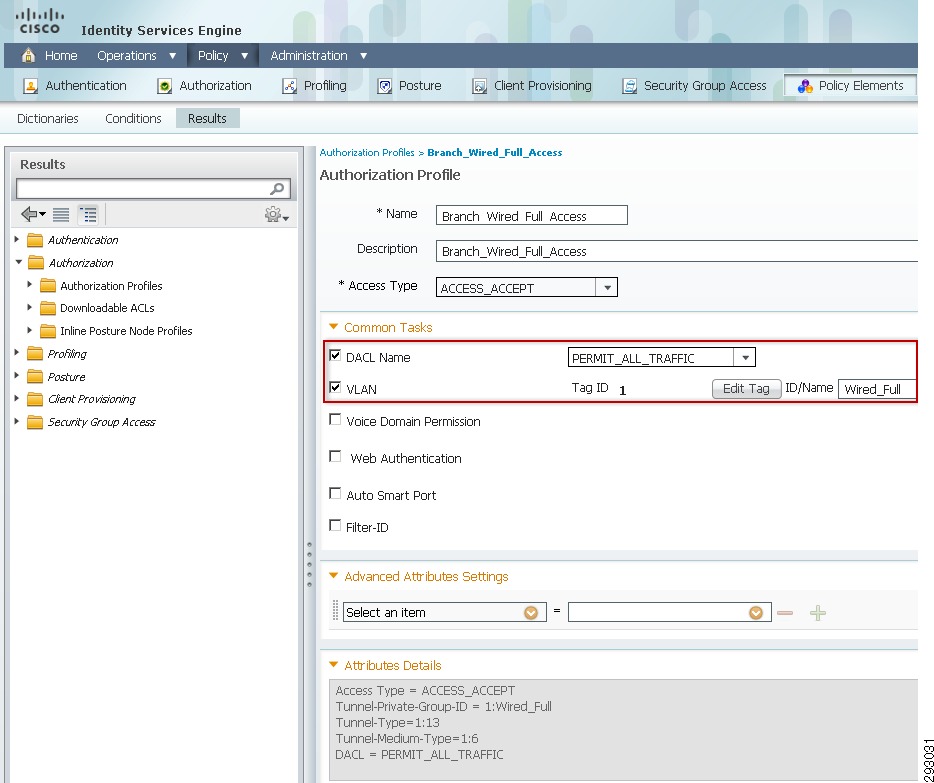
Task: Open the Operations menu
Action: coord(136,56)
